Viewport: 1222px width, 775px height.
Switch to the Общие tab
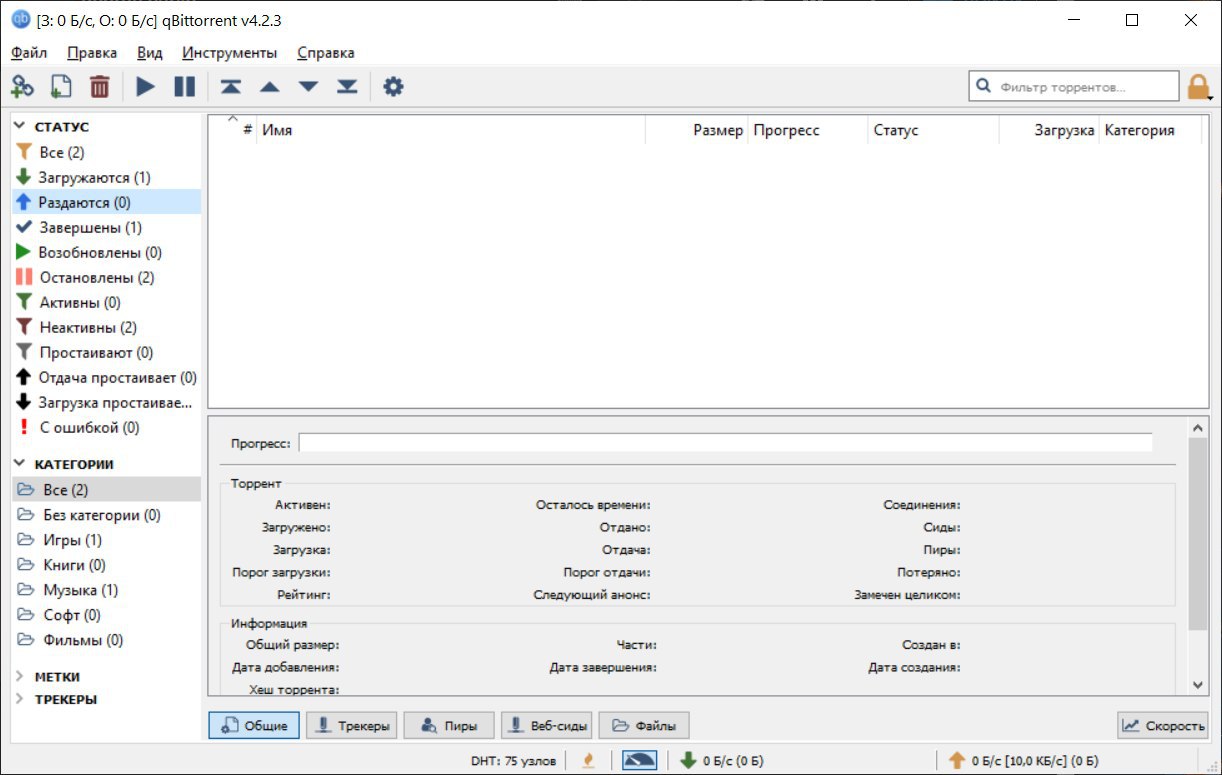coord(254,726)
